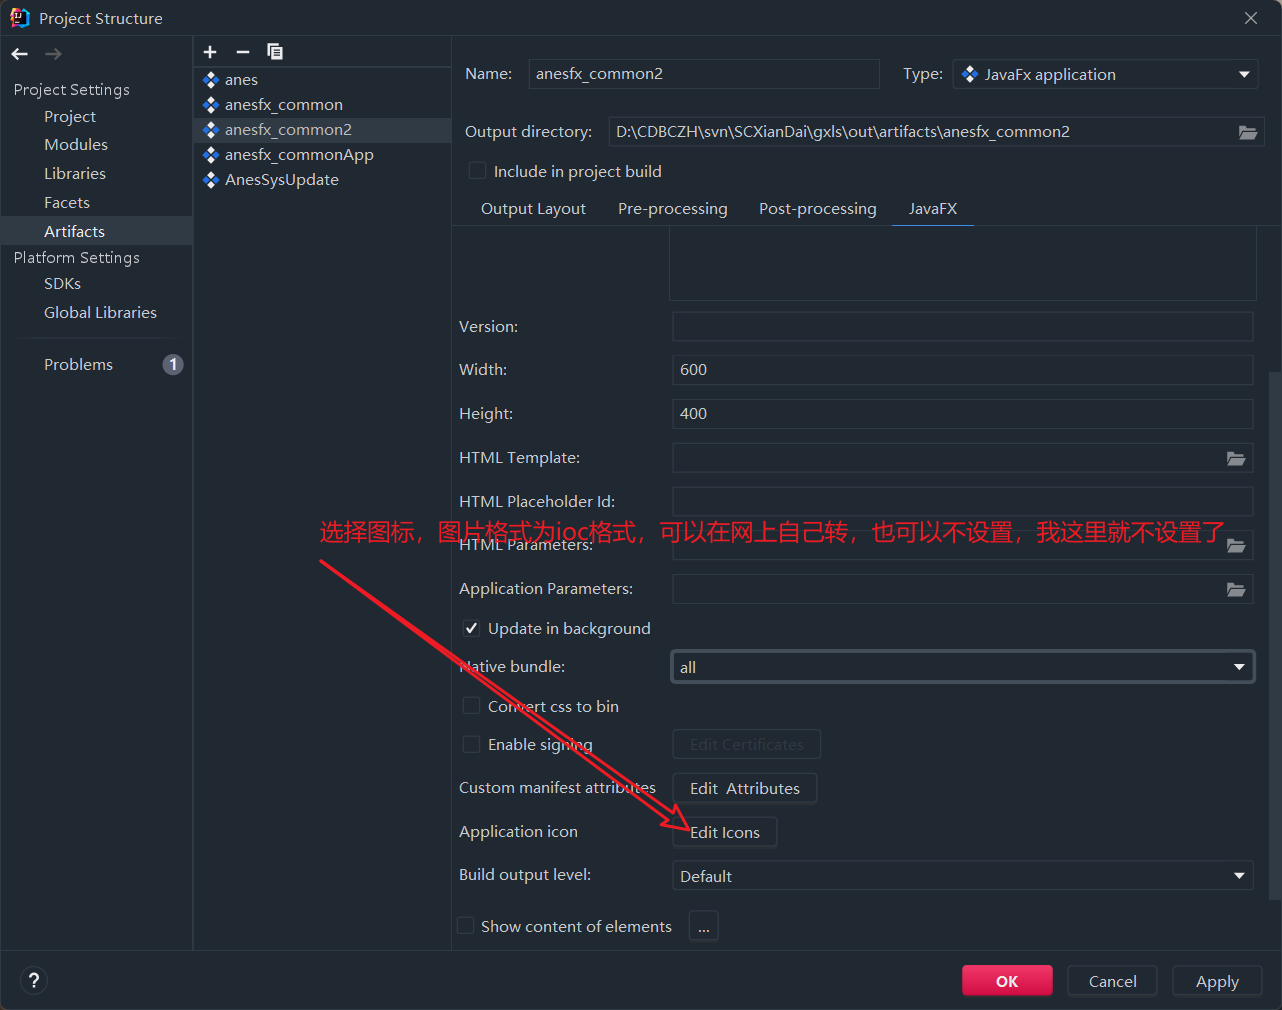Screen dimensions: 1282x1010
Task: Switch to Output Layout tab
Action: [x=533, y=208]
